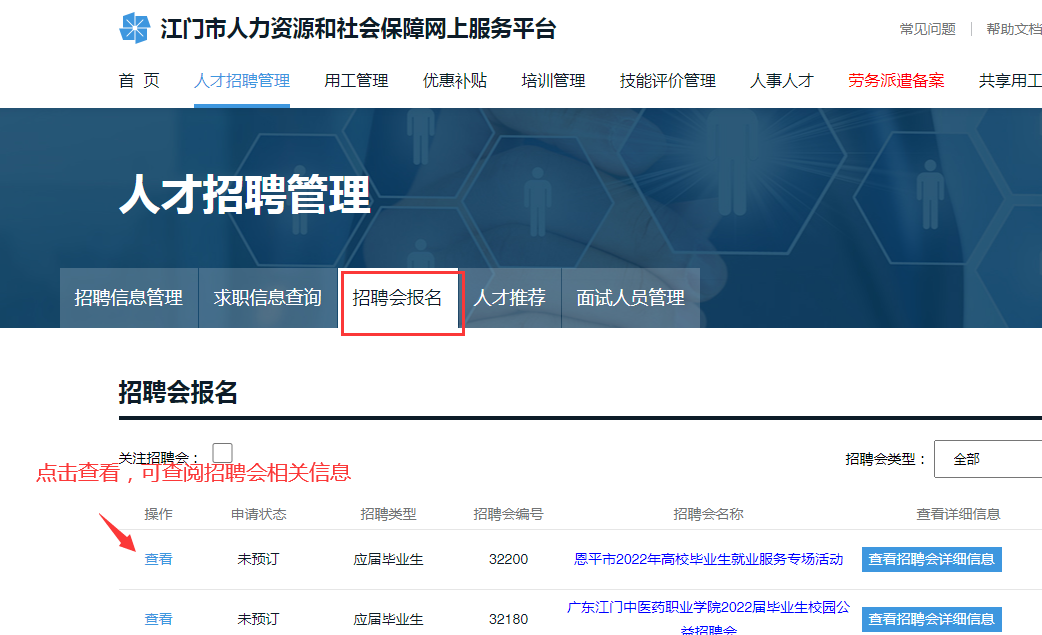Open the 人才推荐 tab
Image resolution: width=1042 pixels, height=635 pixels.
tap(510, 298)
